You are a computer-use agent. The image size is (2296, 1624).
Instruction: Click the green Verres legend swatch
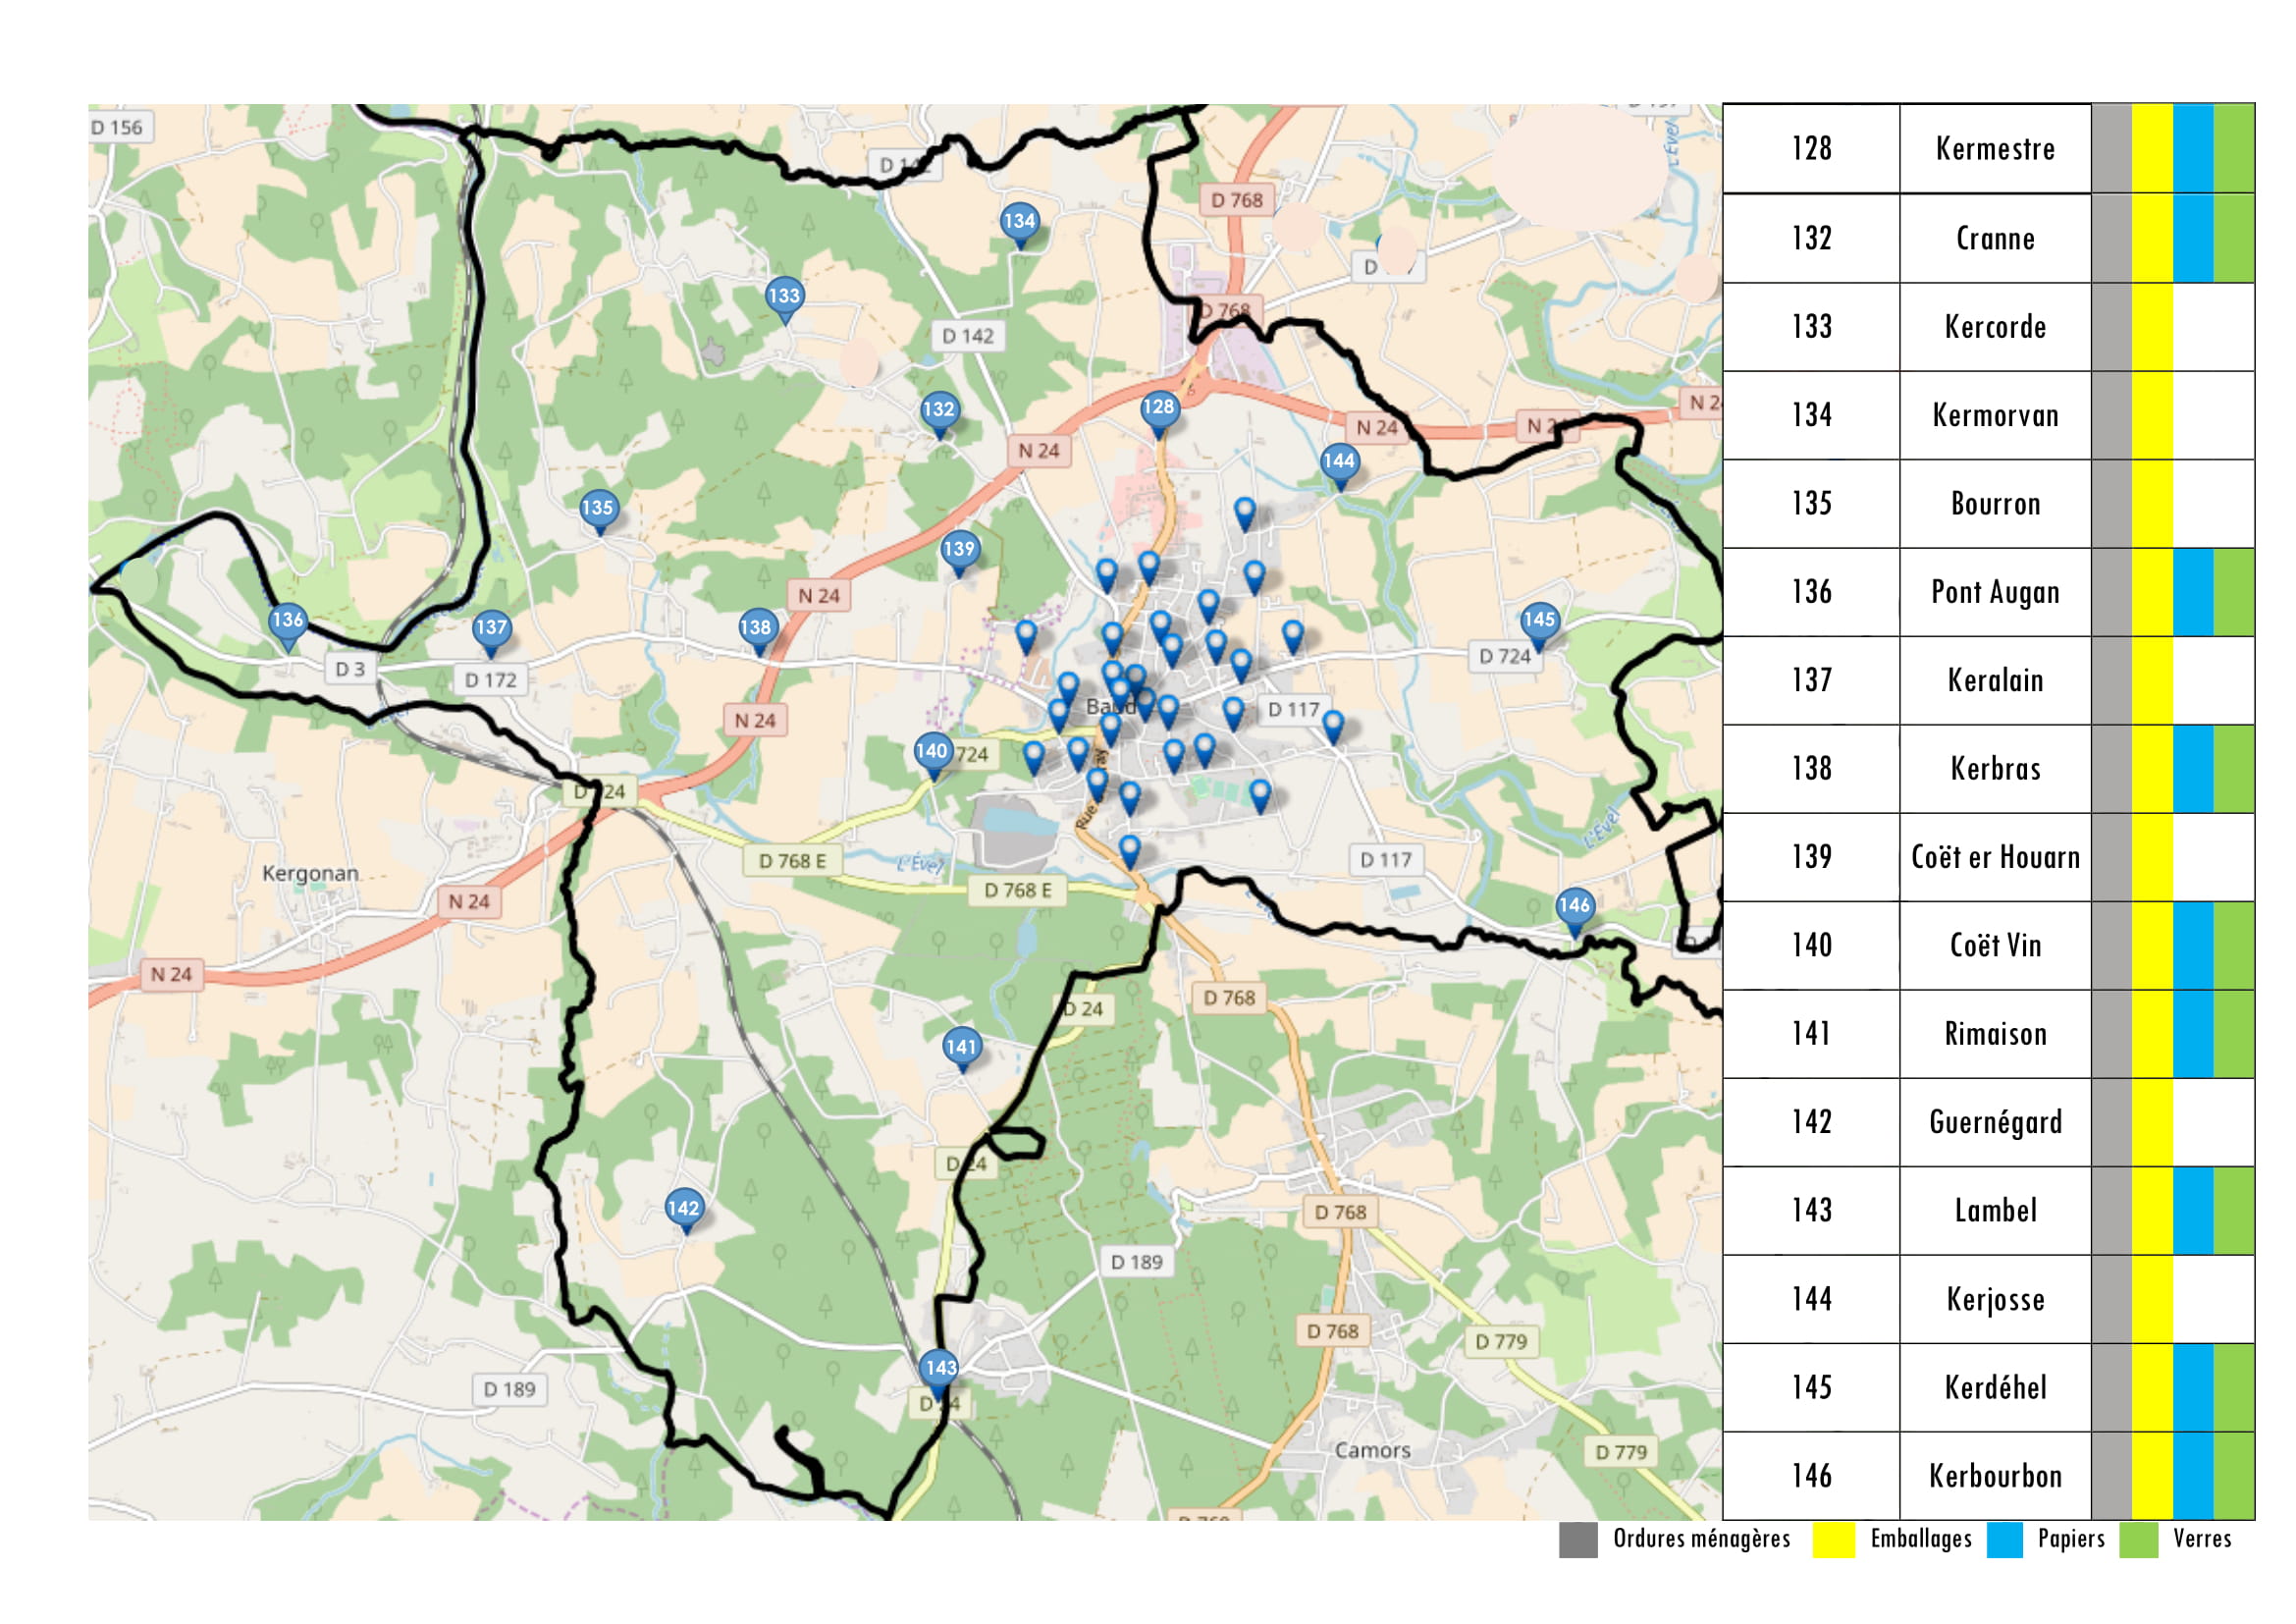[x=2139, y=1540]
